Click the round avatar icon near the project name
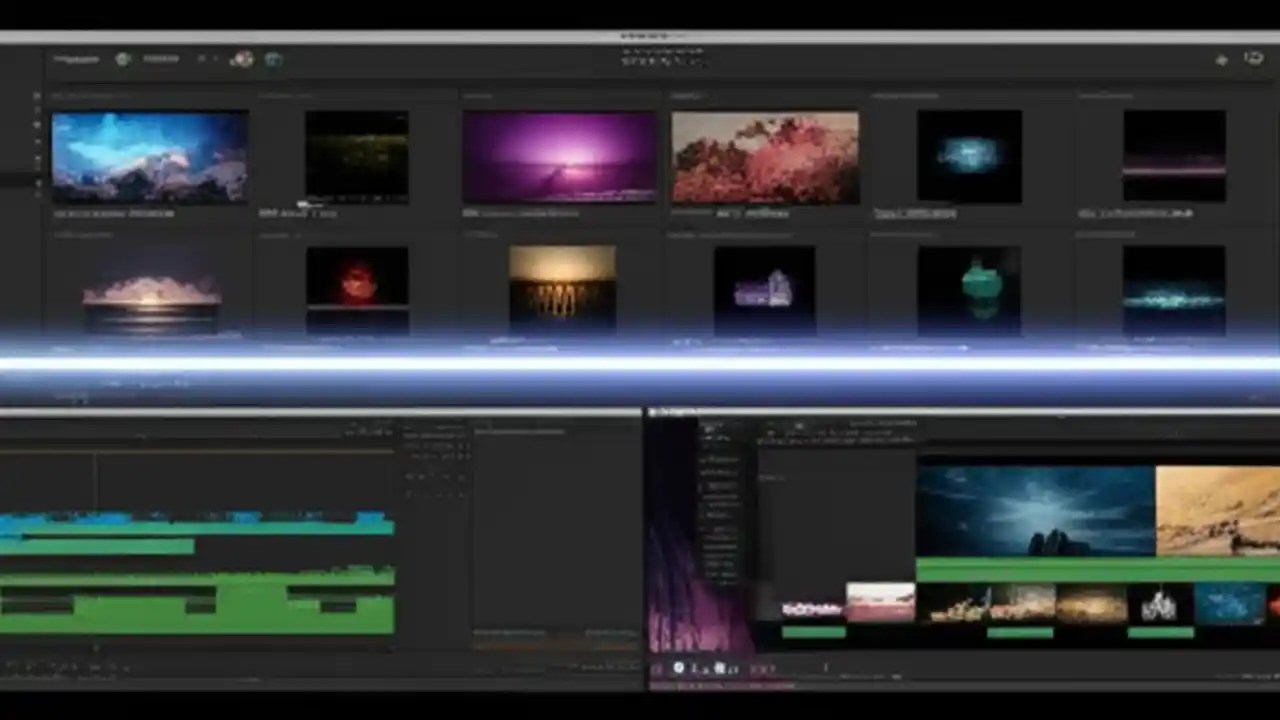 pyautogui.click(x=243, y=58)
